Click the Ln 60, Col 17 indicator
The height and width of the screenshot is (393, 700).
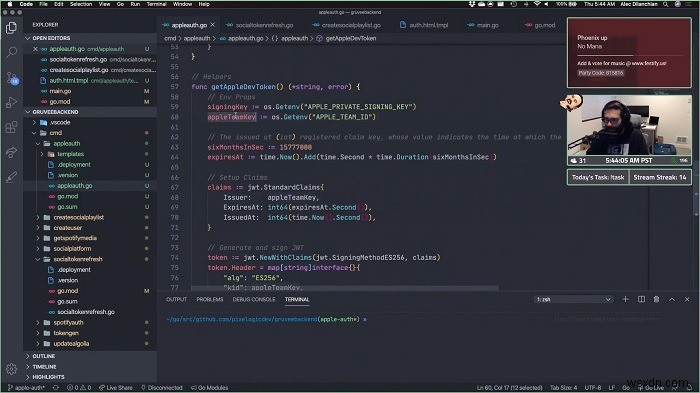509,388
